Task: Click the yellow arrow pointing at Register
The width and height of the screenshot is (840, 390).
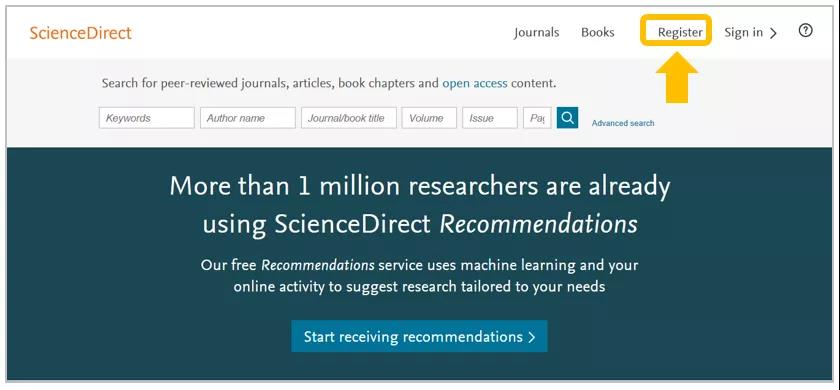Action: [677, 77]
